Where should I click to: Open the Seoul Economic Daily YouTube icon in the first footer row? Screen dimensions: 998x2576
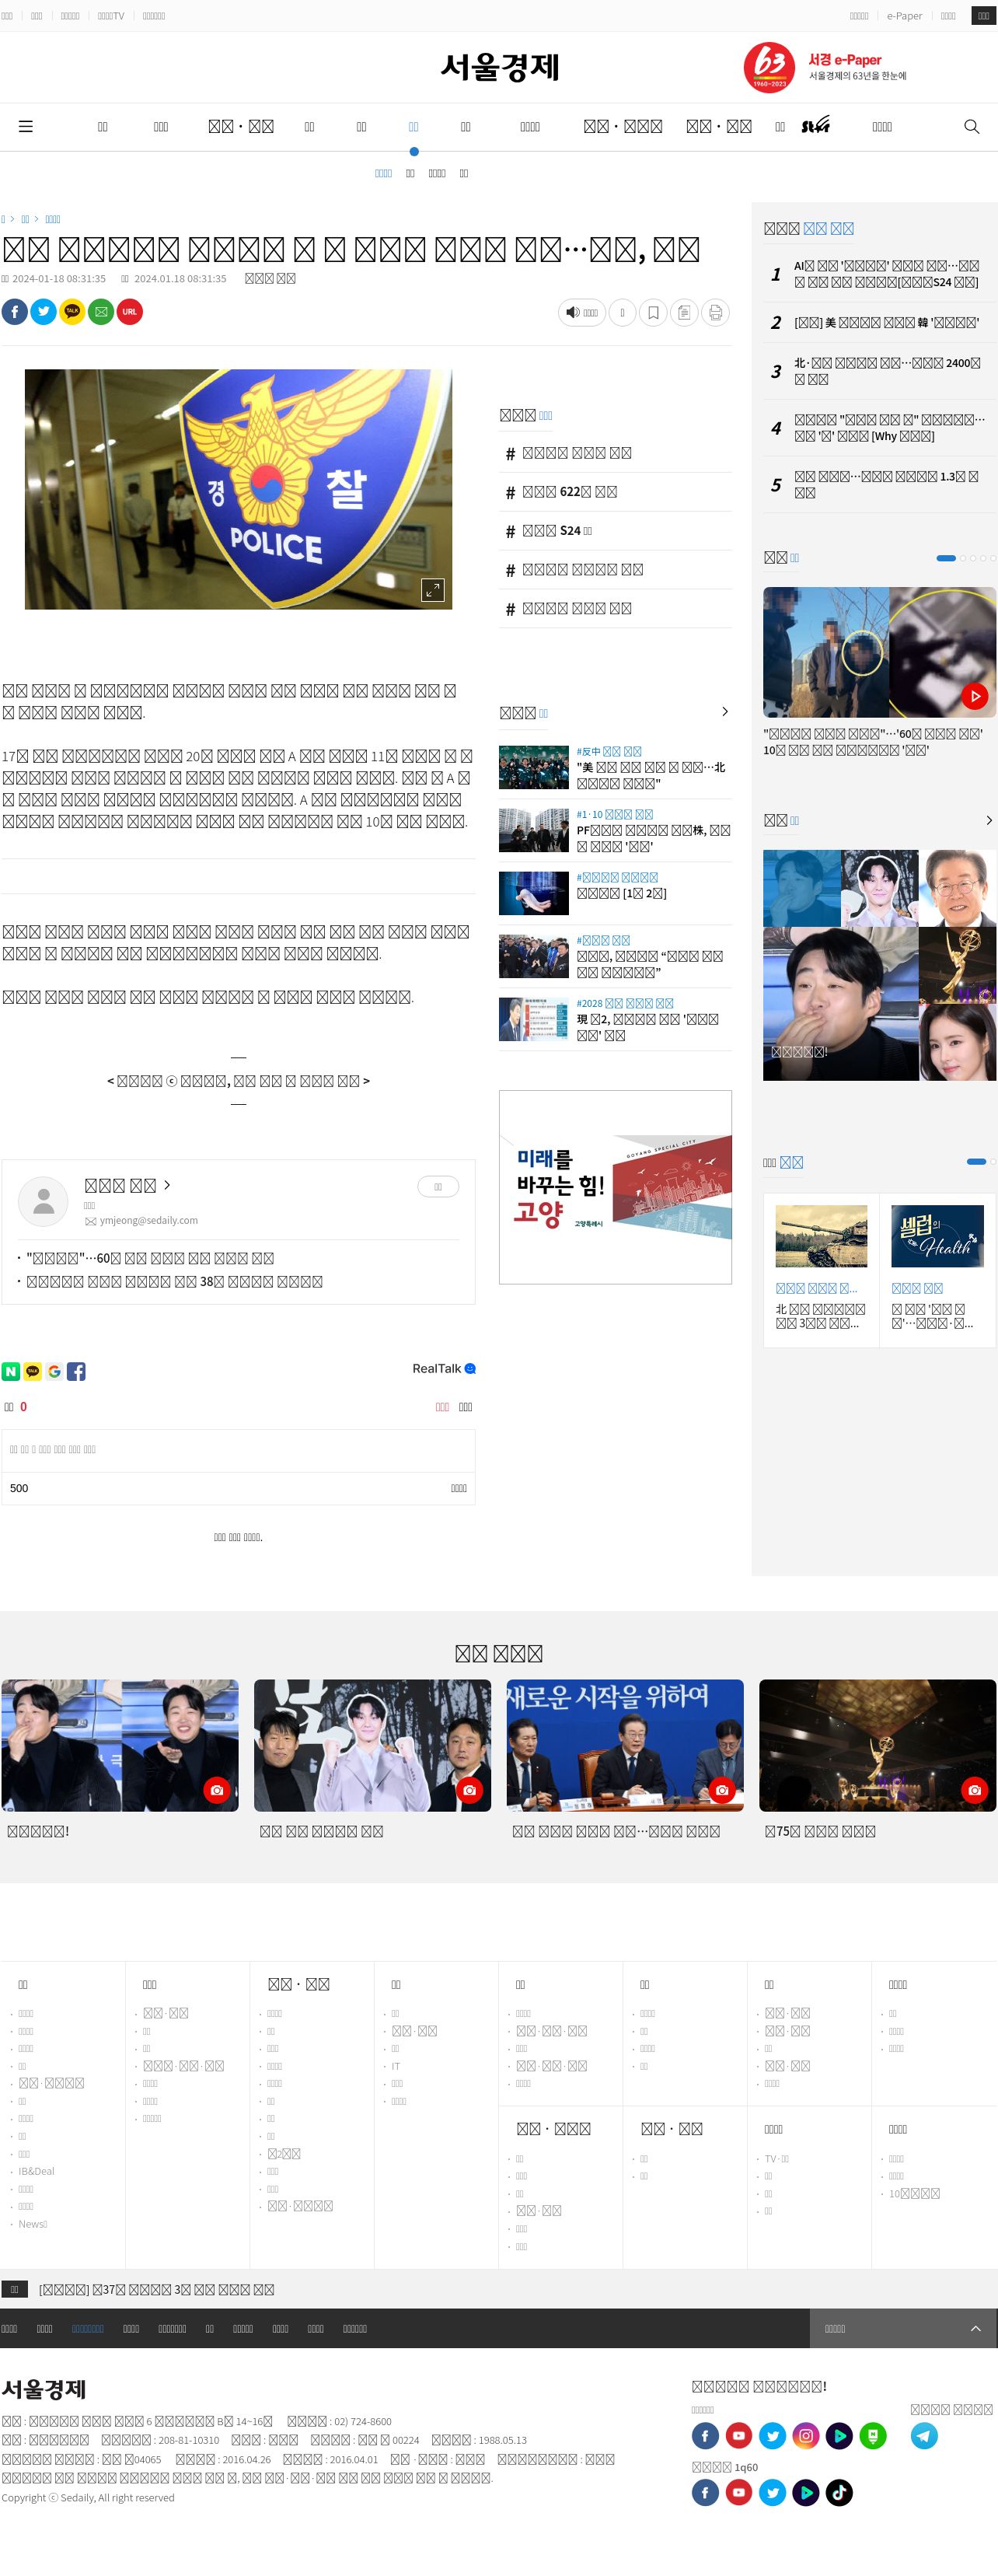(739, 2436)
